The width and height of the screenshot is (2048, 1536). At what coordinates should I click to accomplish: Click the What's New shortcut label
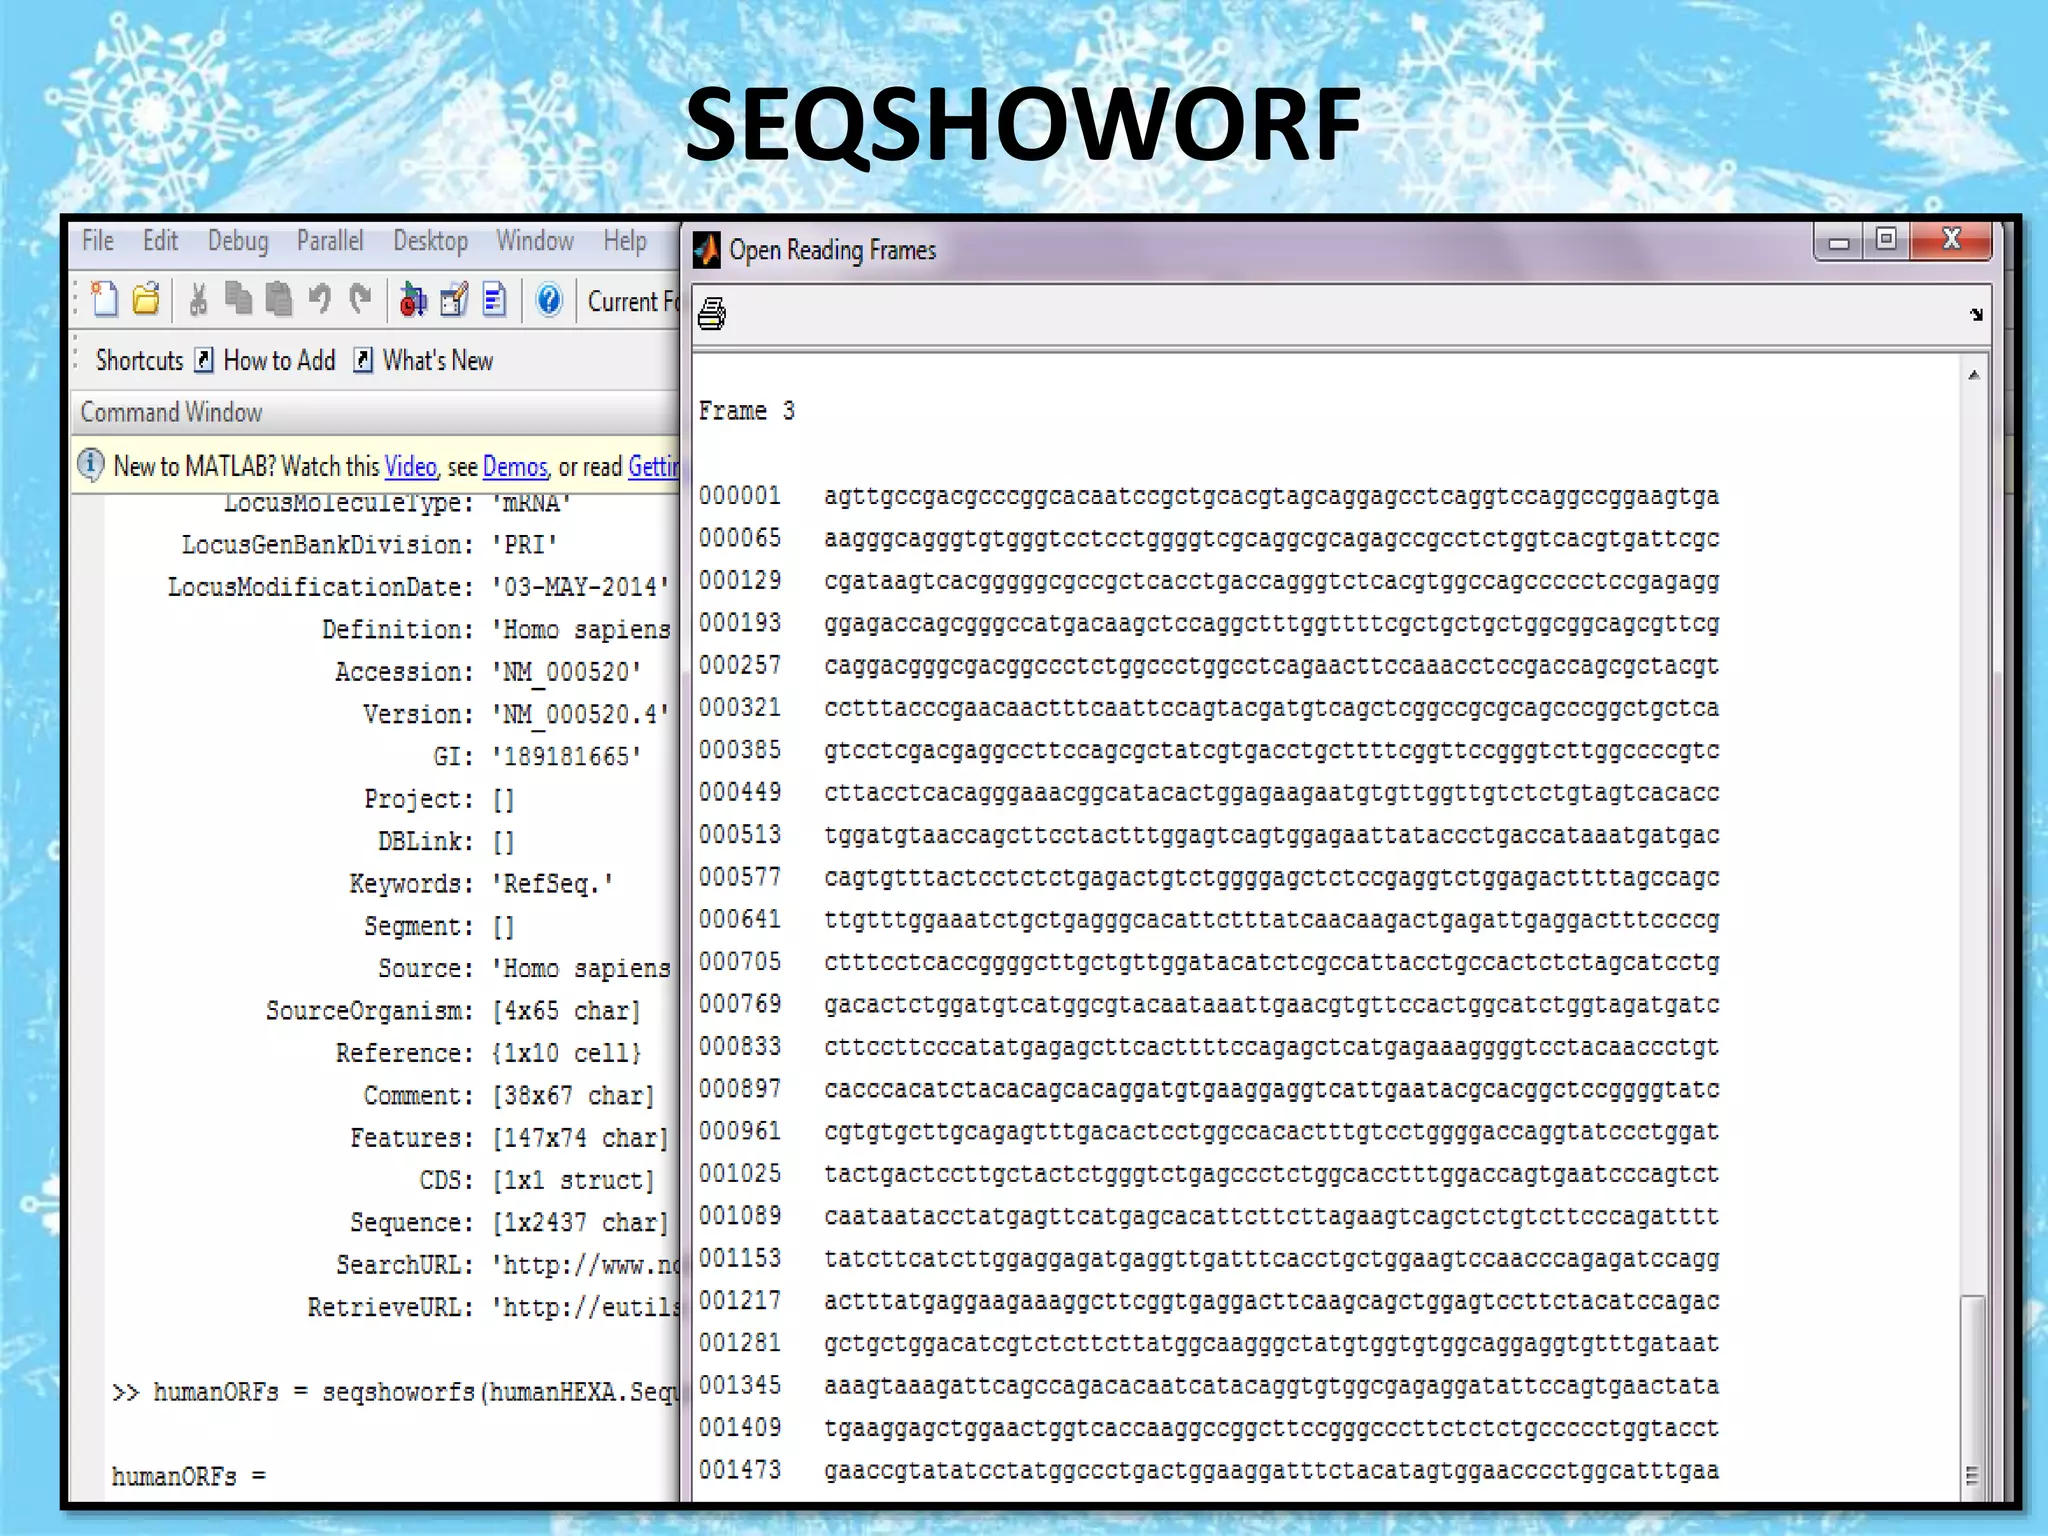438,360
